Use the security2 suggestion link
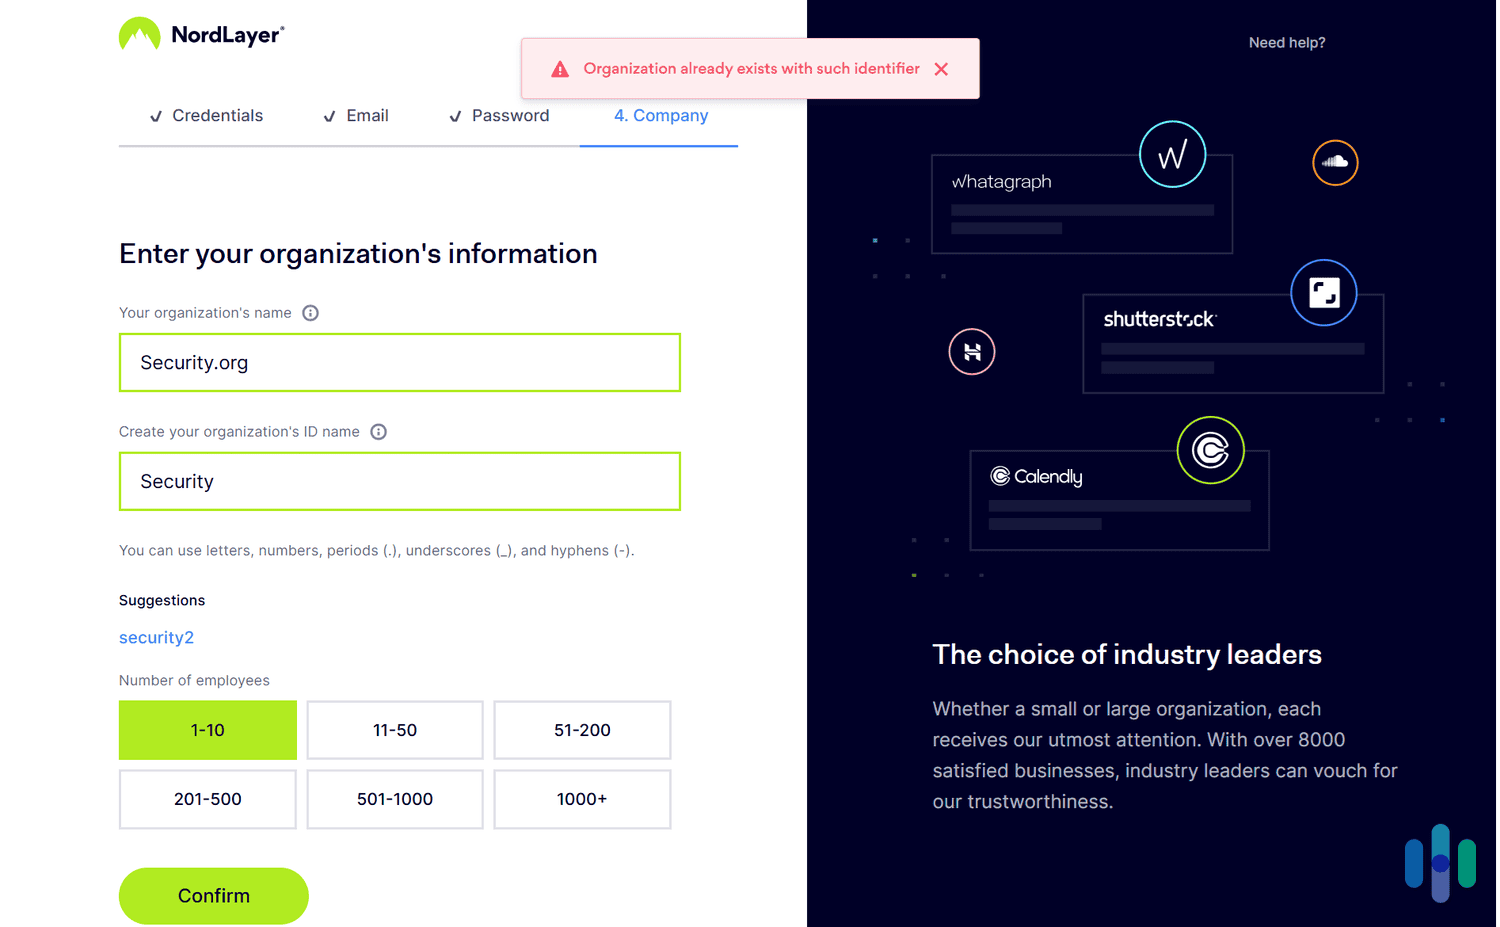Image resolution: width=1500 pixels, height=927 pixels. coord(157,638)
